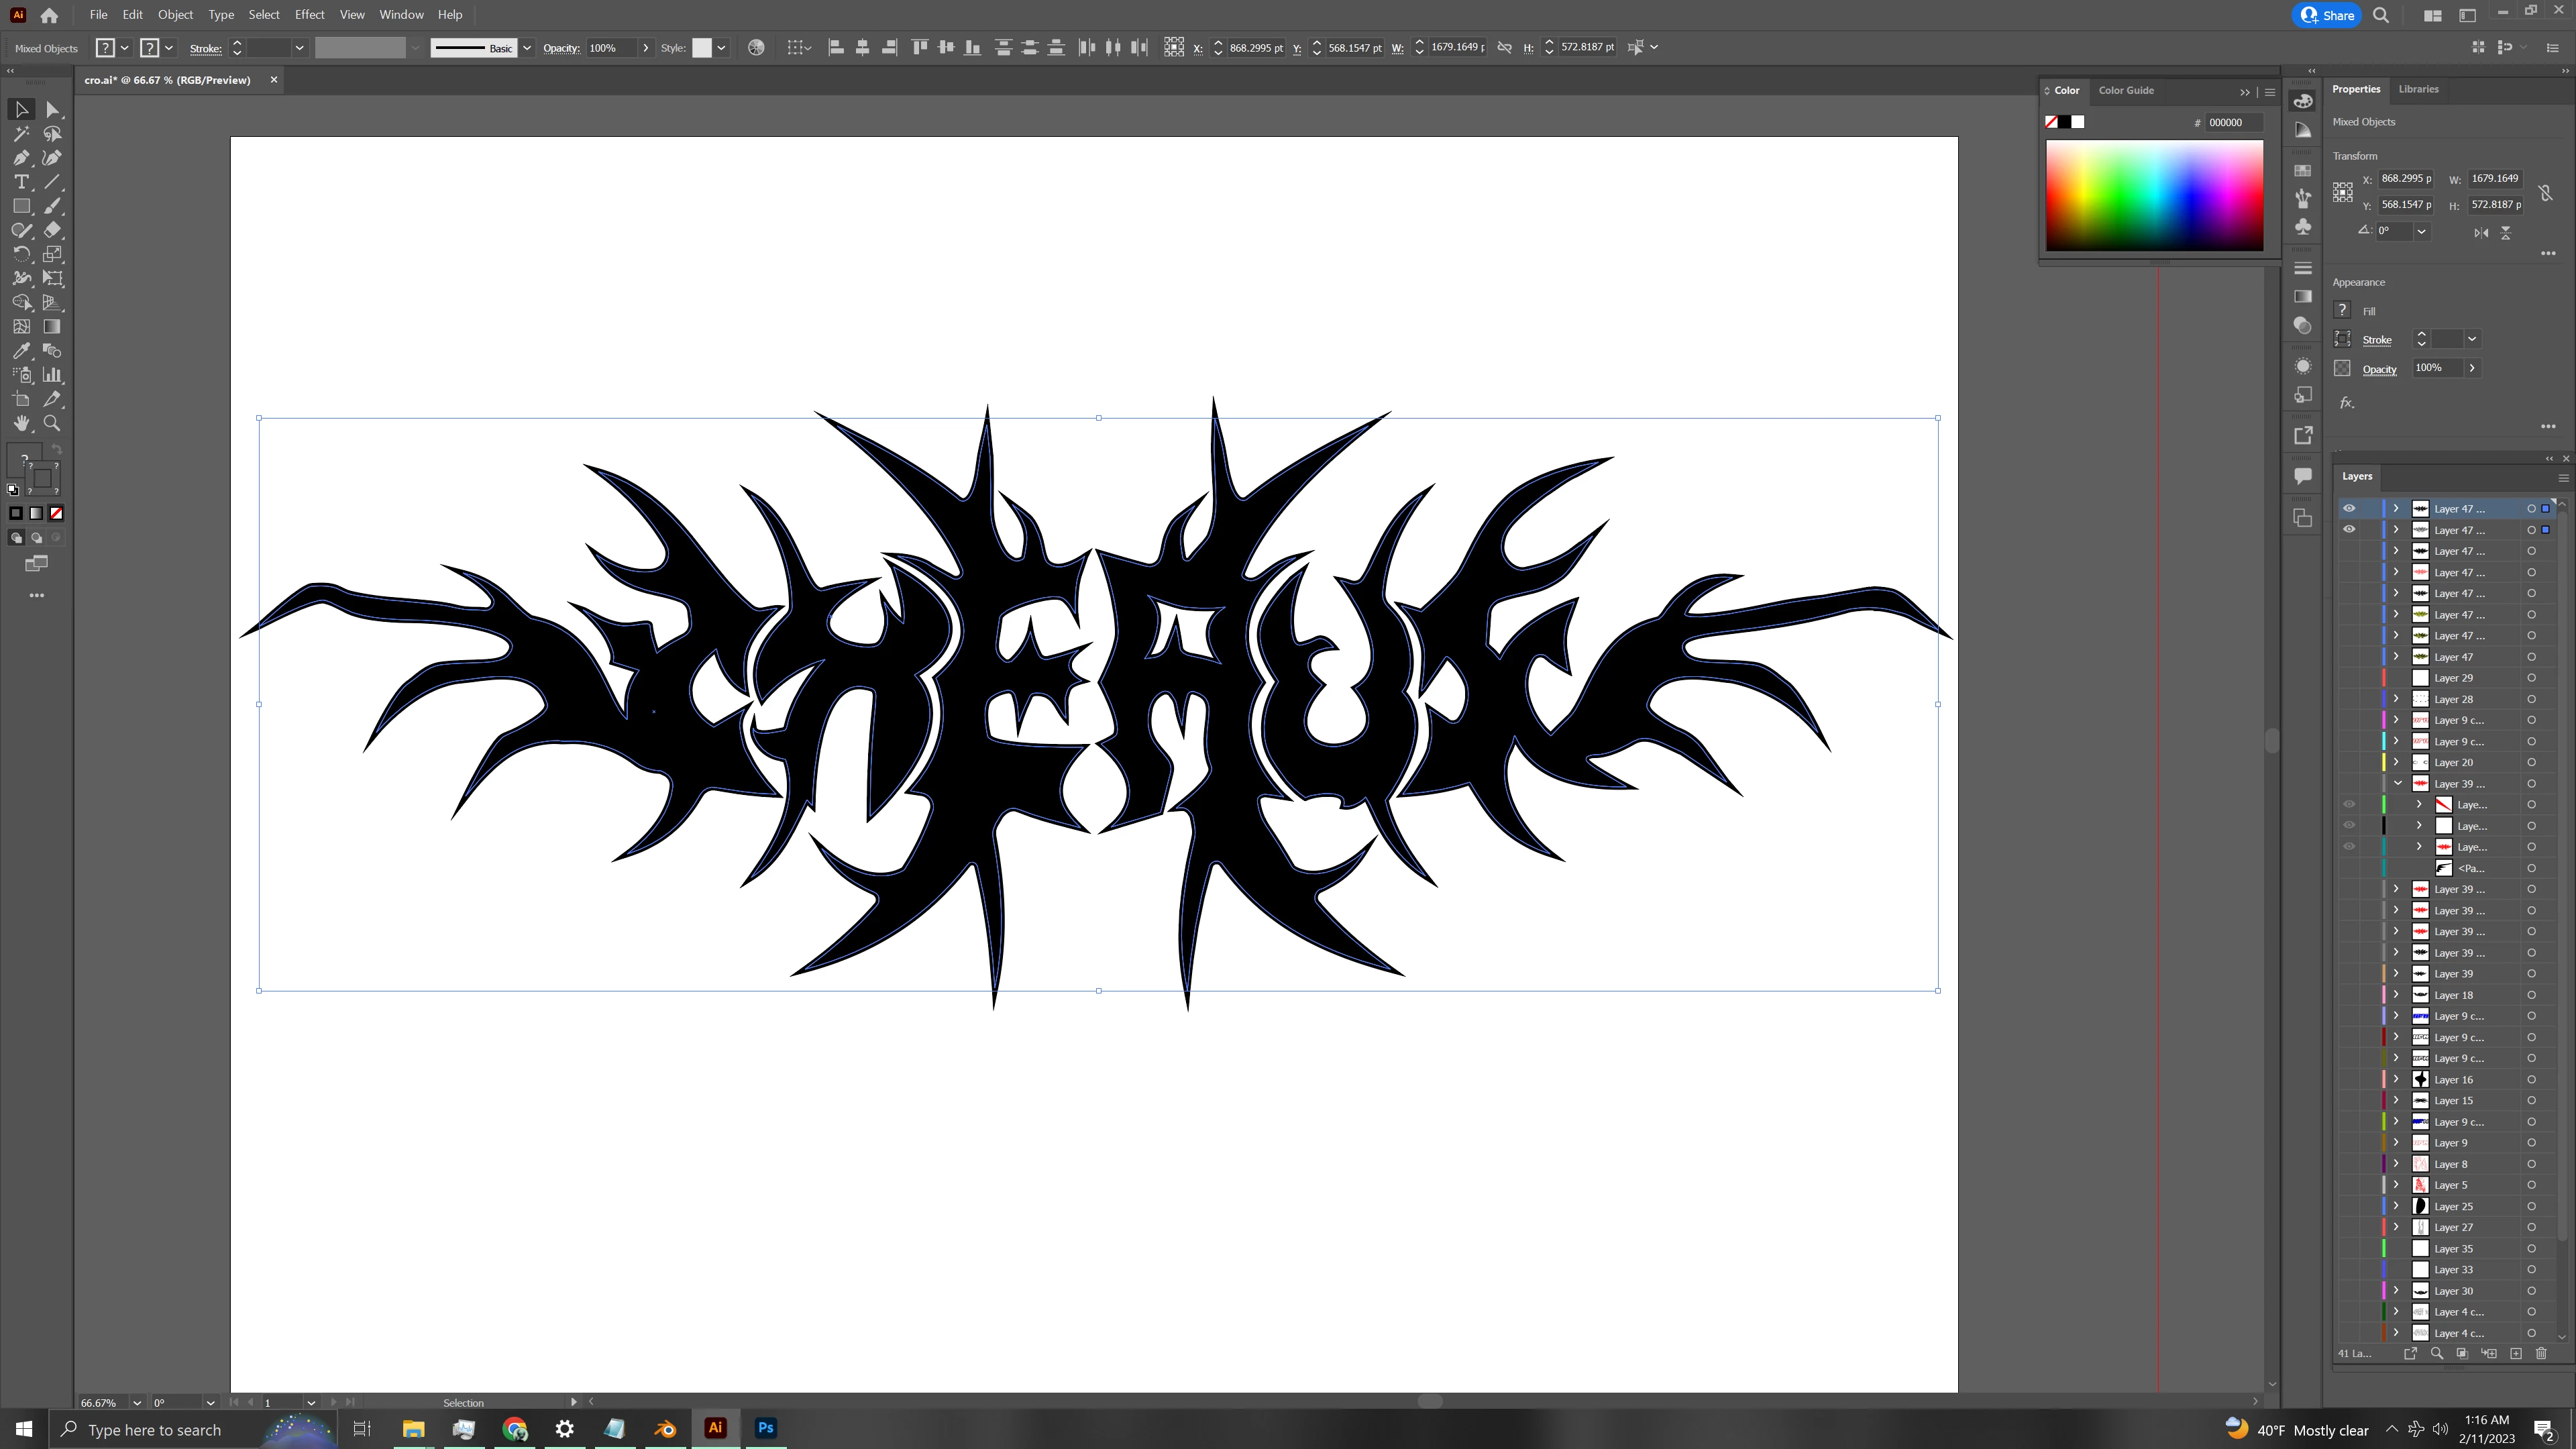
Task: Toggle constrain width and height proportions link
Action: point(2545,192)
